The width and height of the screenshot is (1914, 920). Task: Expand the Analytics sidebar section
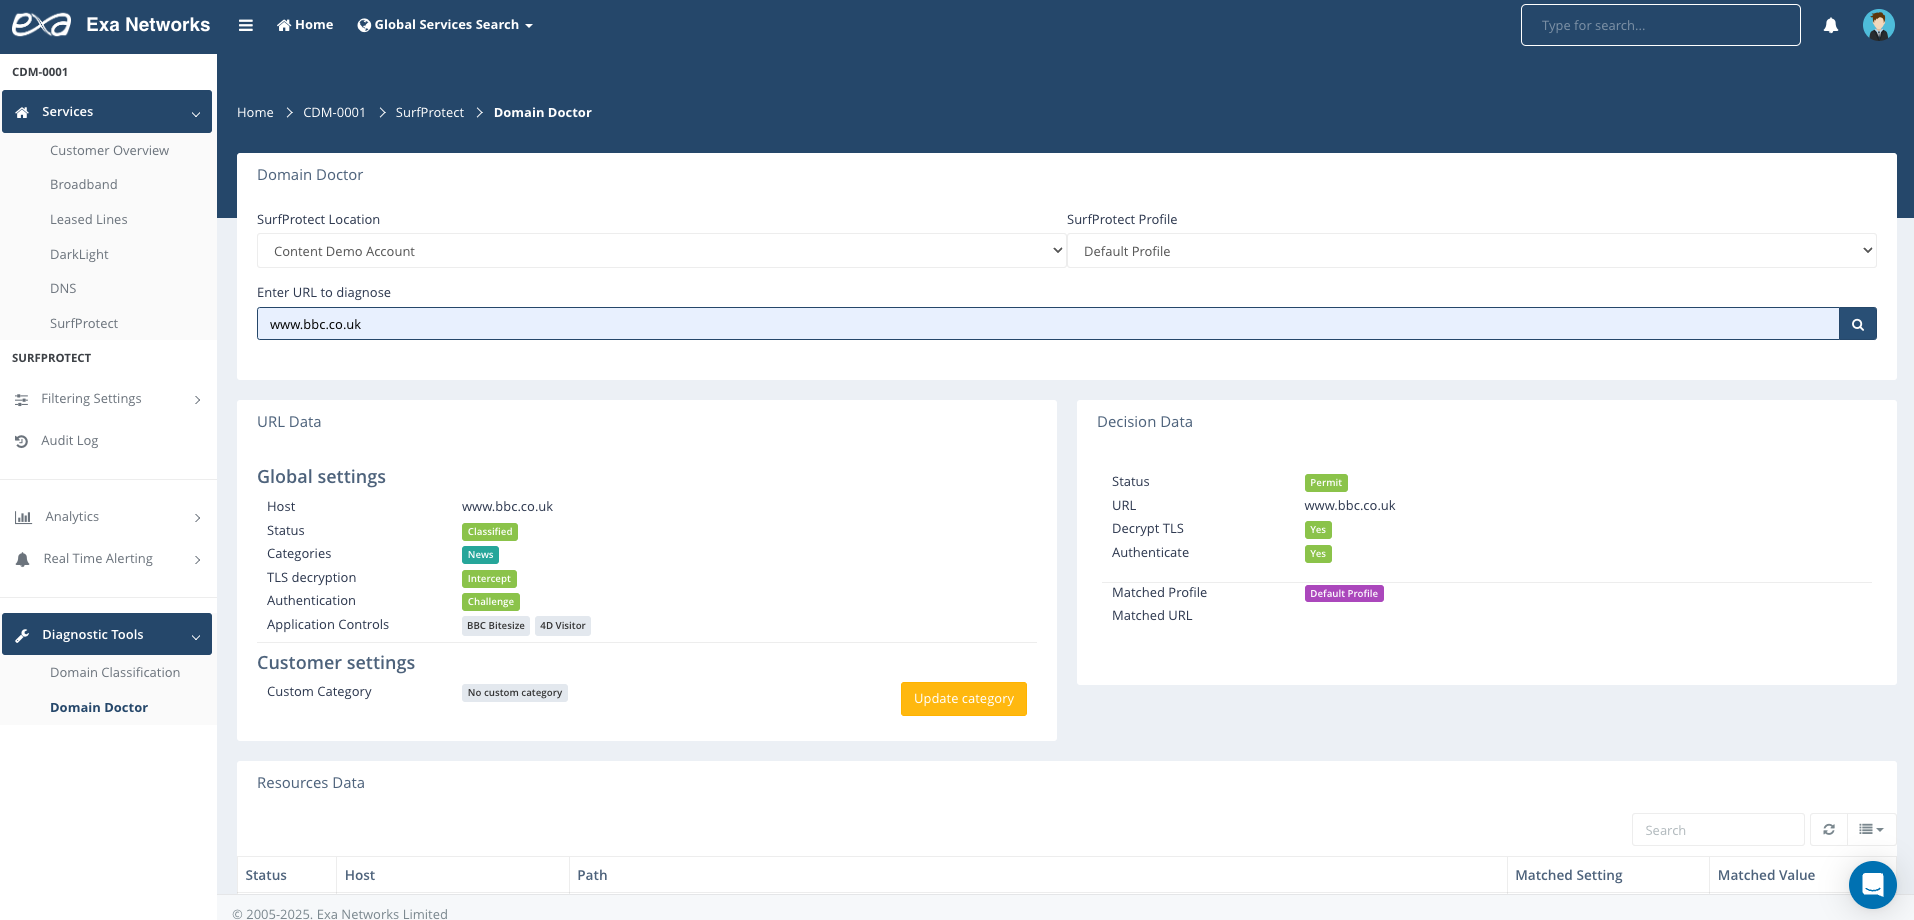107,517
